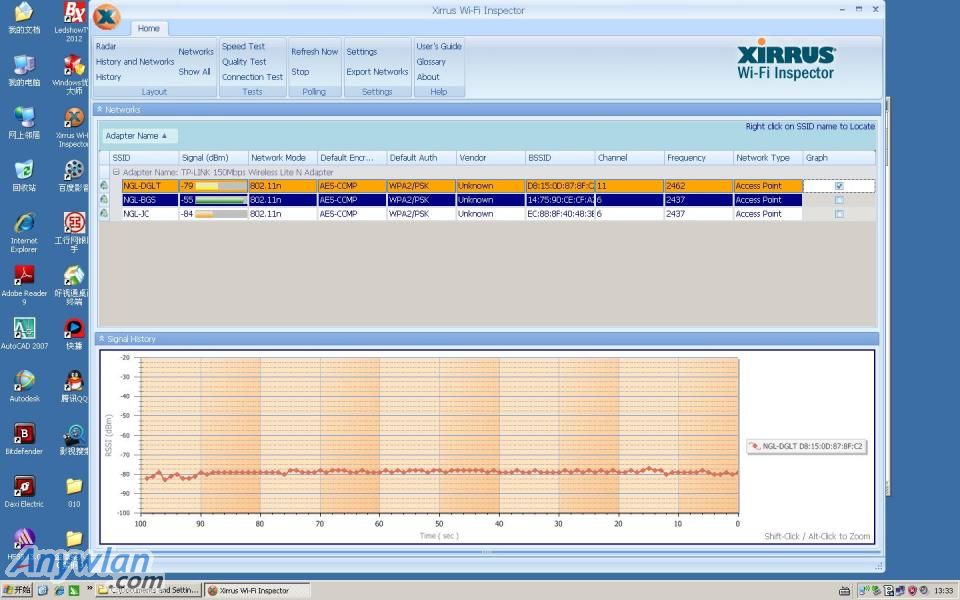Select the 我的电脑 desktop icon
The height and width of the screenshot is (600, 960).
[x=24, y=70]
